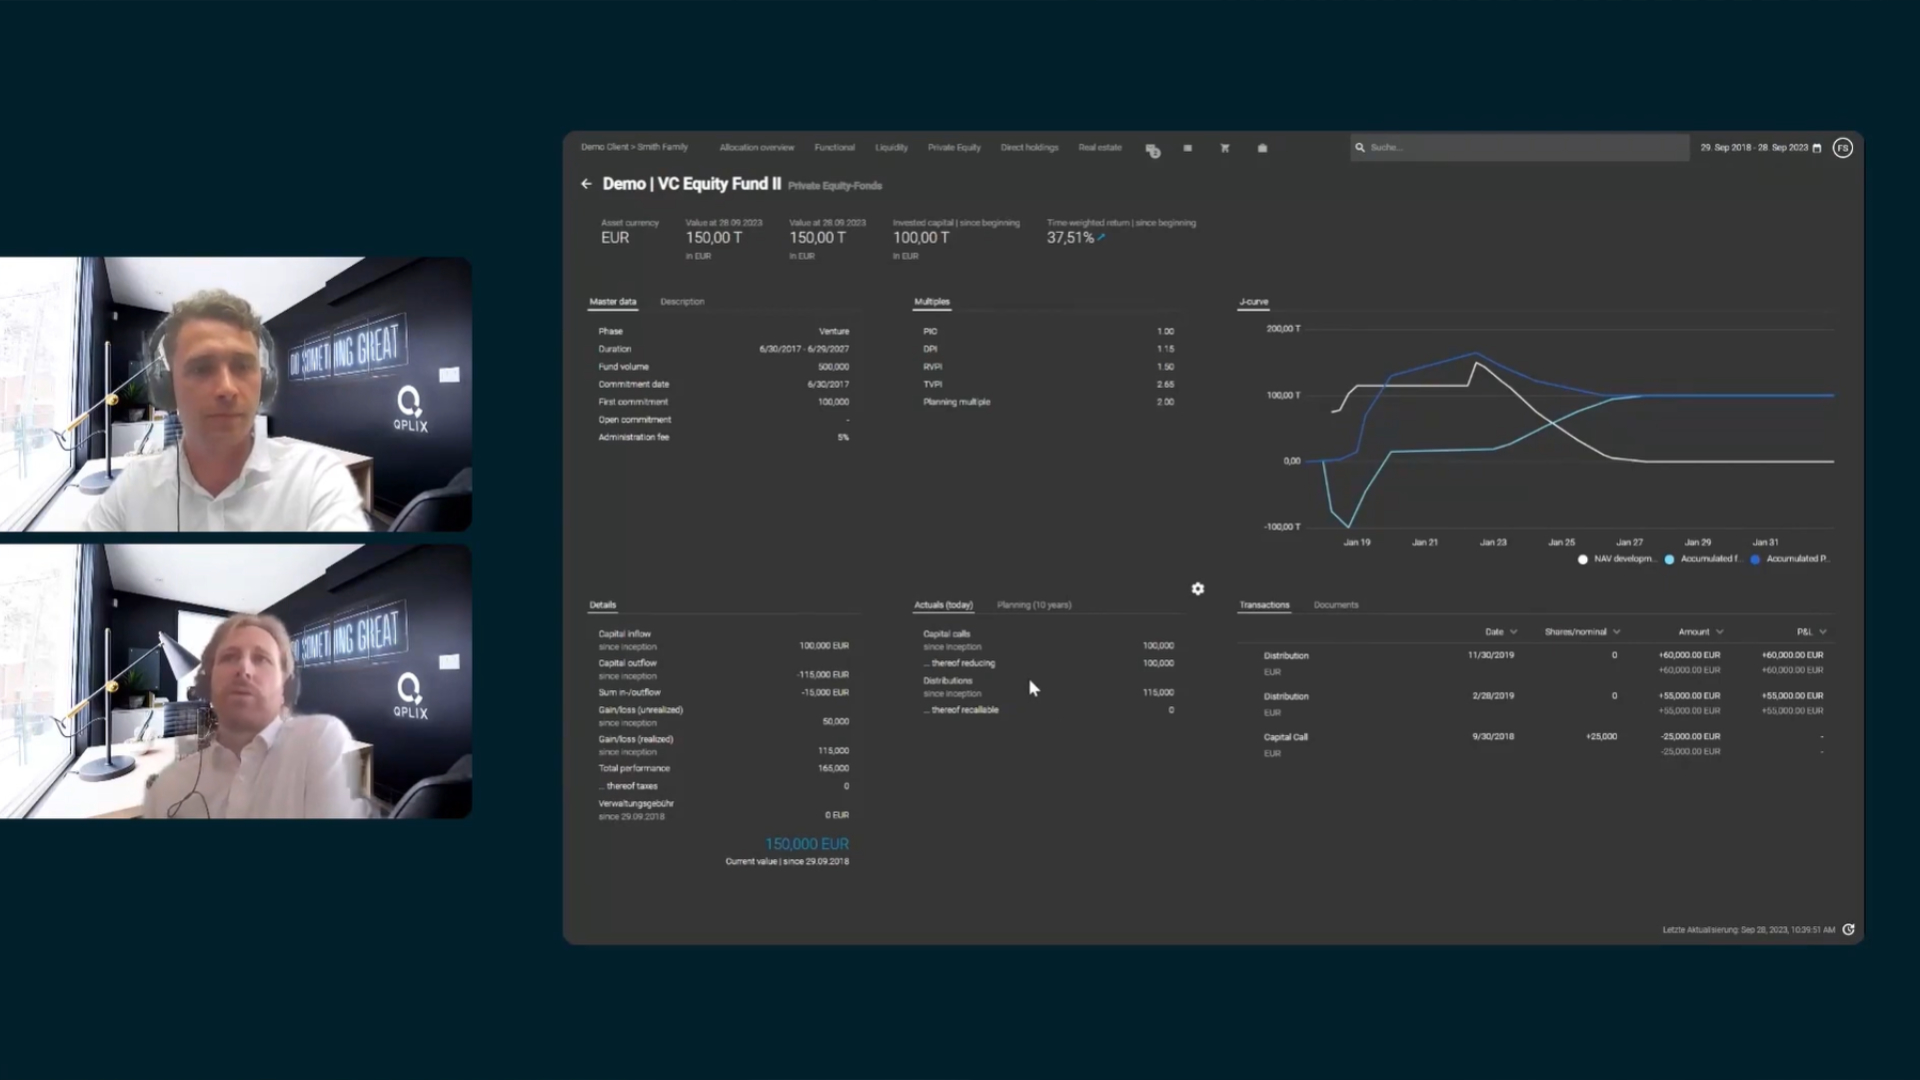This screenshot has width=1920, height=1080.
Task: Open the Shares/nominal column dropdown arrow
Action: pyautogui.click(x=1617, y=632)
